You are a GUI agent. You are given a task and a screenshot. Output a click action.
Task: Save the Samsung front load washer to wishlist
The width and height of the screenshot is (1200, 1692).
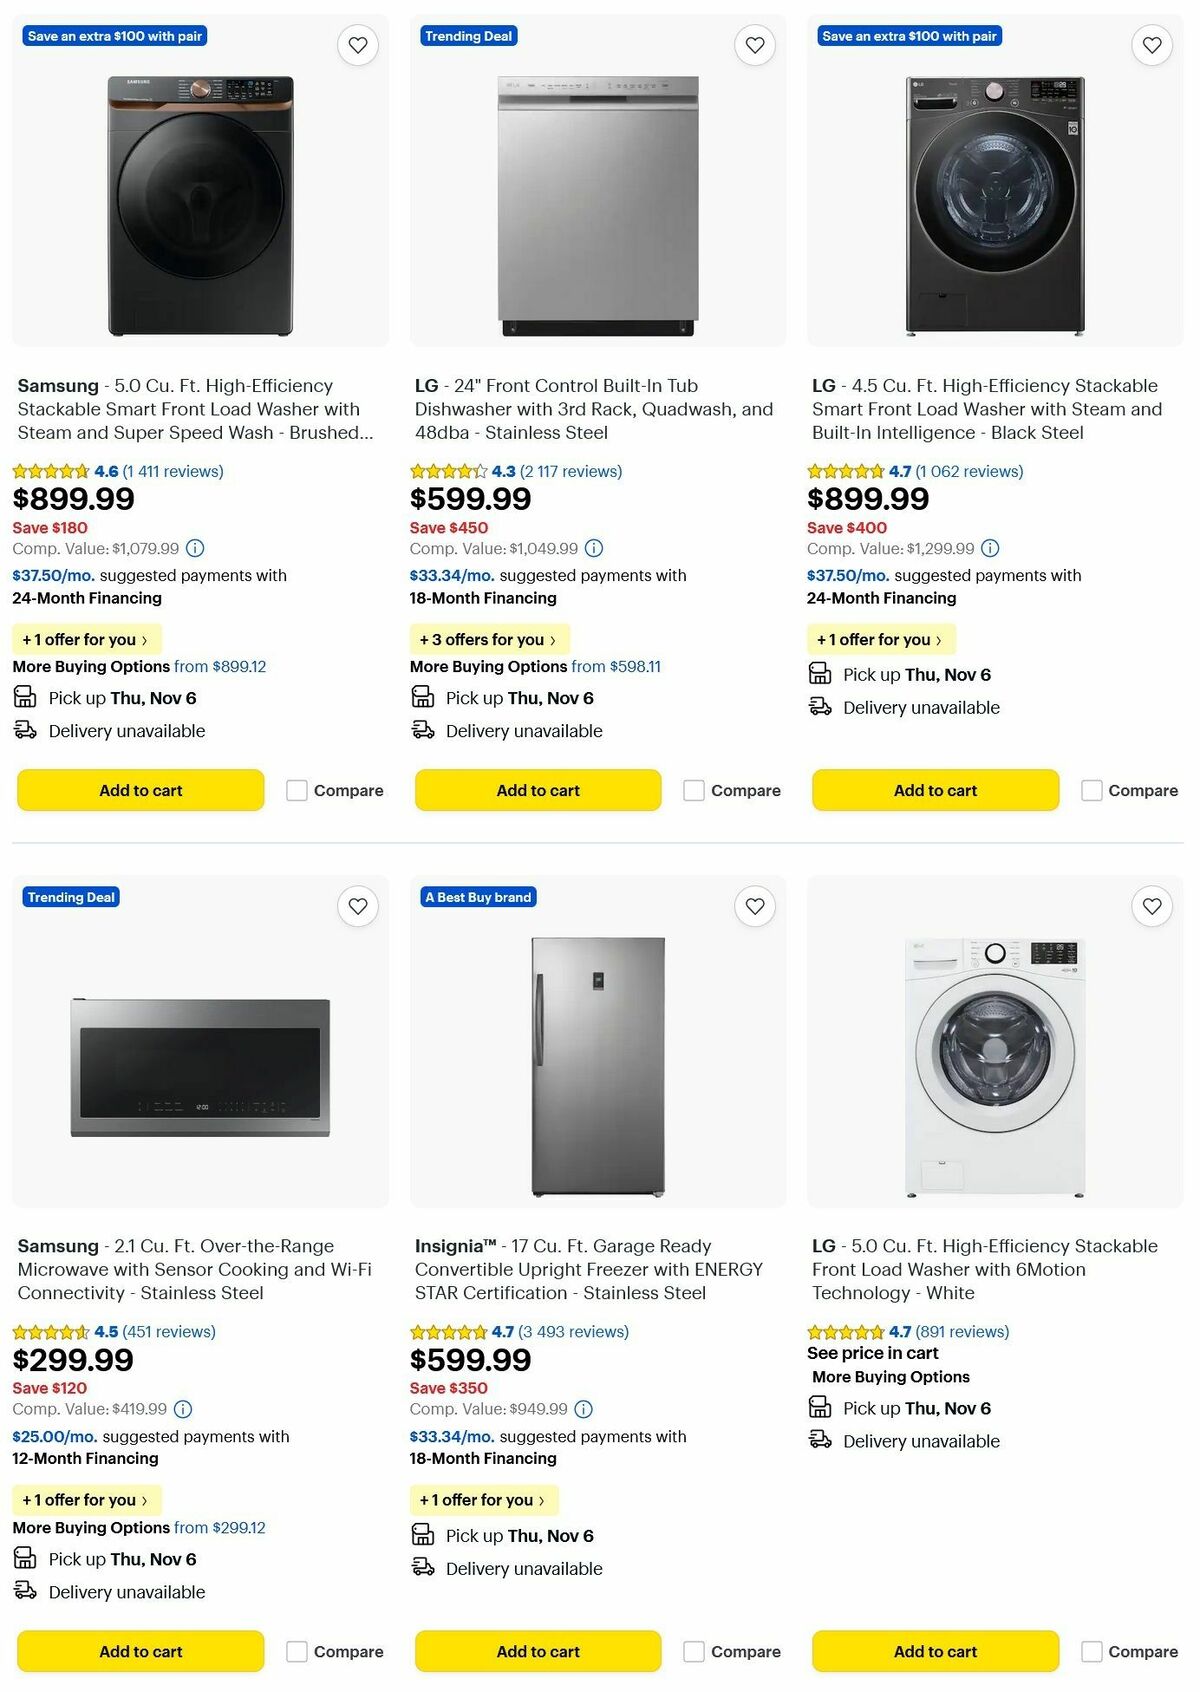click(358, 45)
